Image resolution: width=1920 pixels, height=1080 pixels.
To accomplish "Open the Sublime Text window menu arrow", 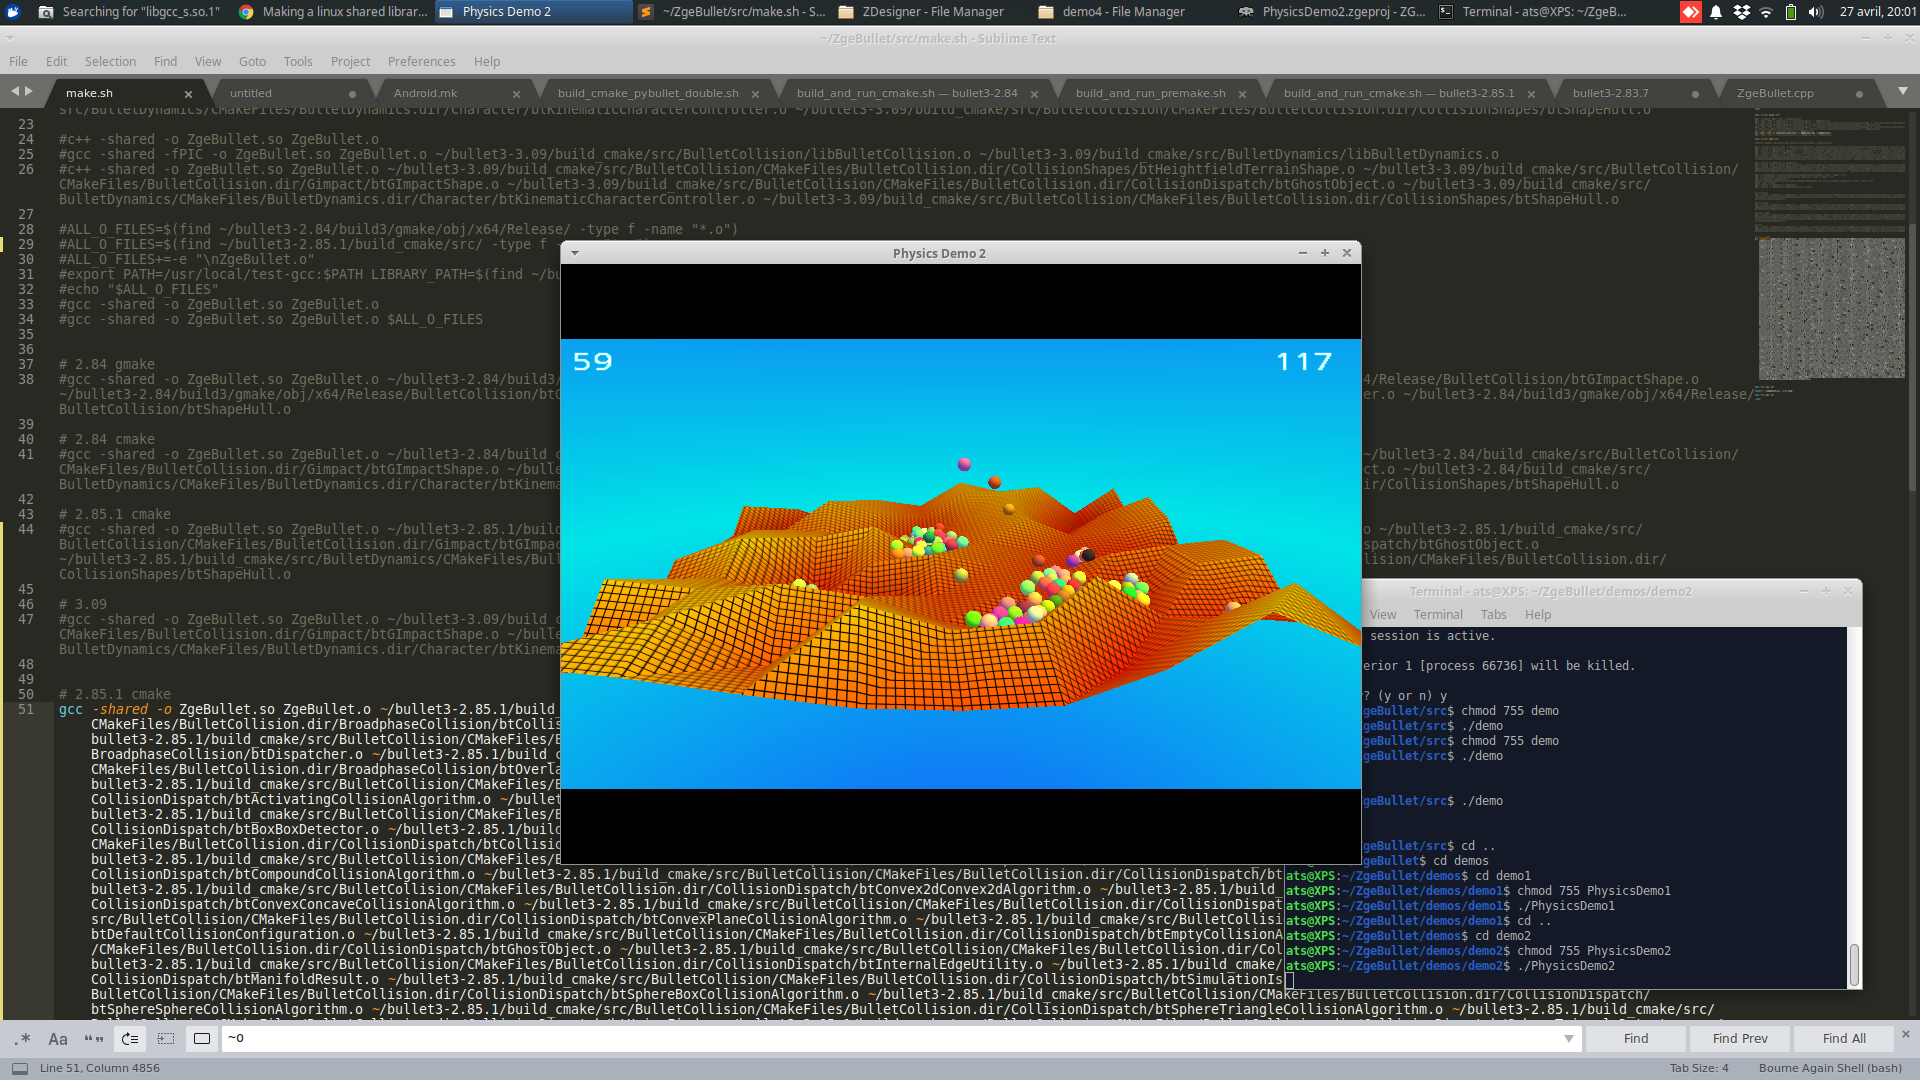I will (x=10, y=38).
